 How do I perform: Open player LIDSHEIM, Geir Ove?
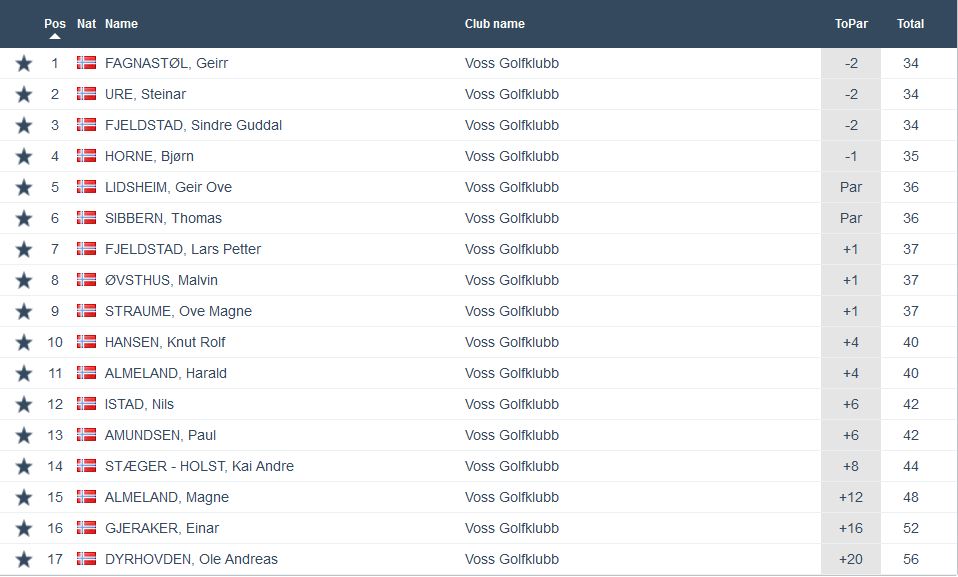tap(168, 187)
